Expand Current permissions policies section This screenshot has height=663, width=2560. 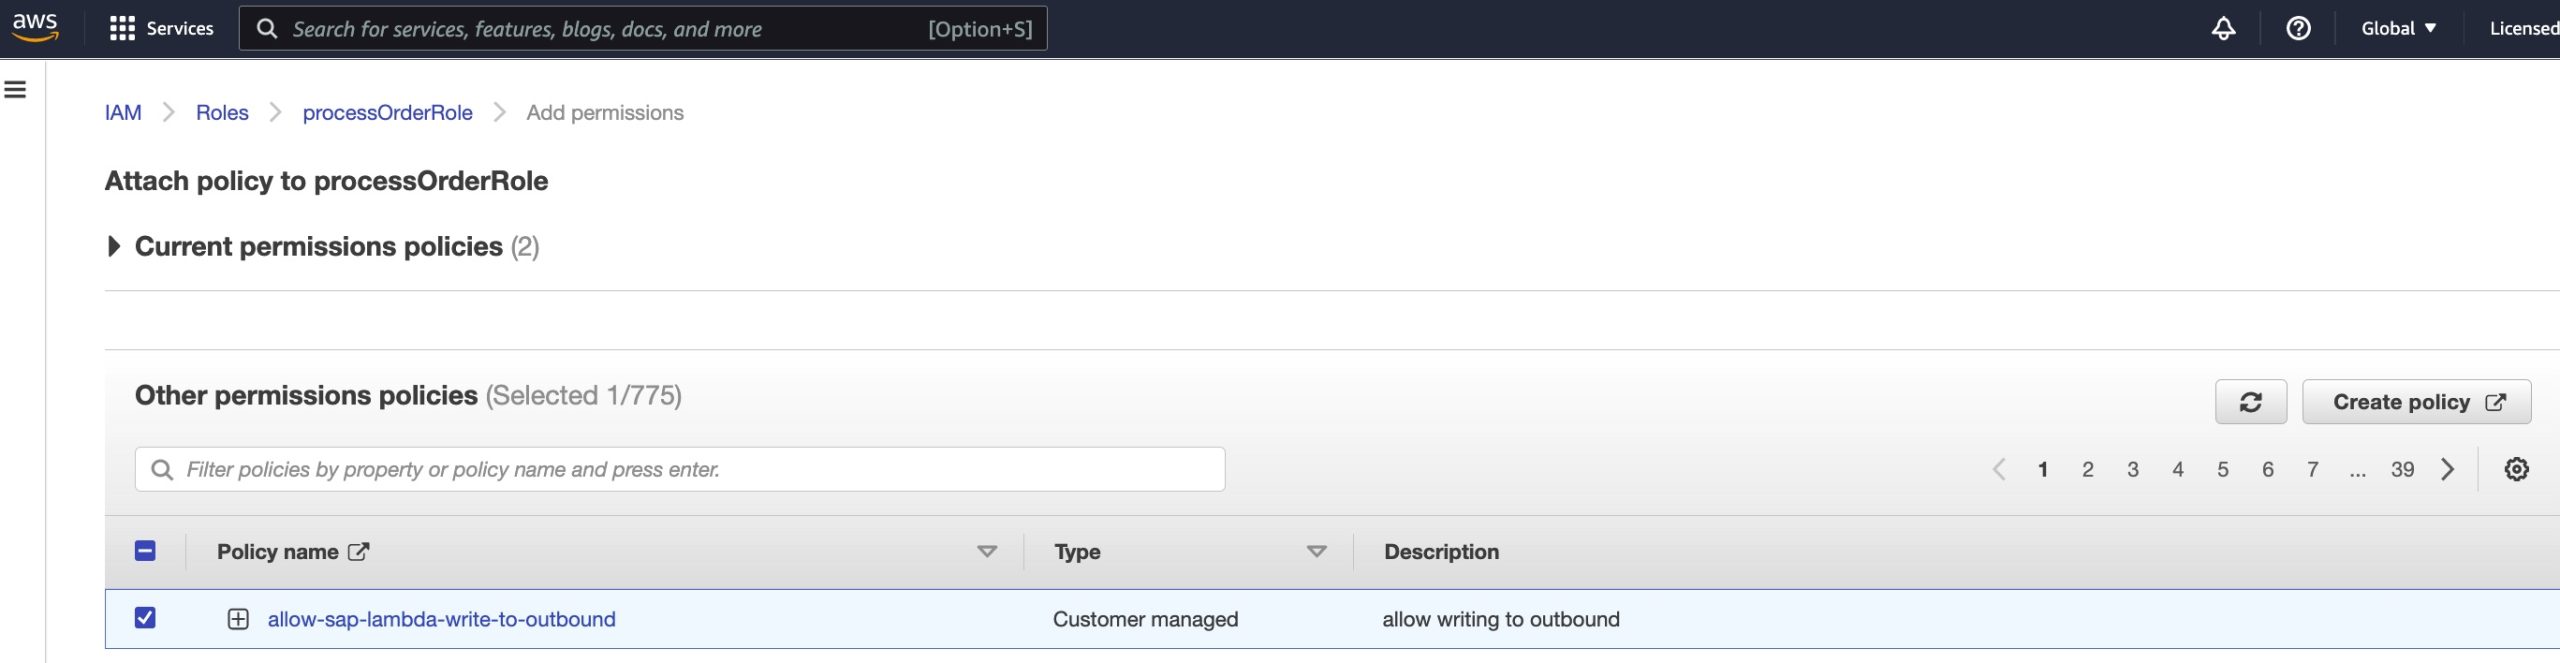(x=114, y=246)
